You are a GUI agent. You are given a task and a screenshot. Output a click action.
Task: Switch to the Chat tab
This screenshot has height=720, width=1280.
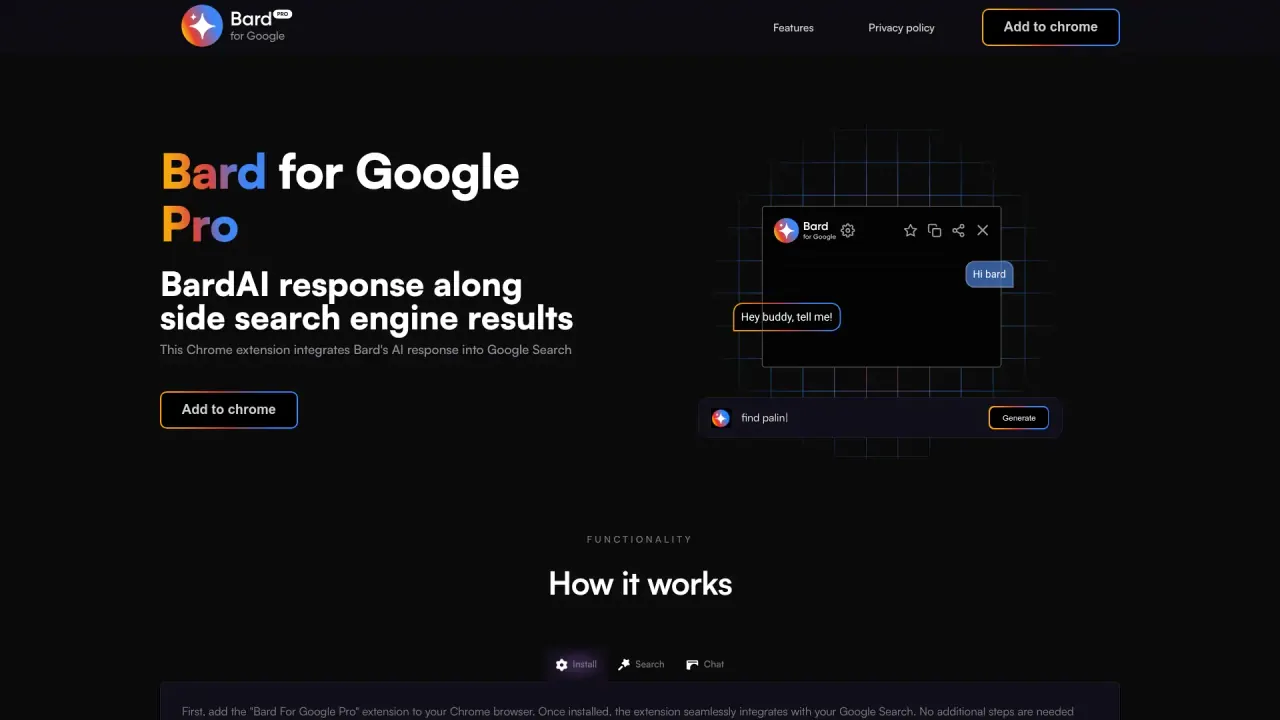pos(705,665)
